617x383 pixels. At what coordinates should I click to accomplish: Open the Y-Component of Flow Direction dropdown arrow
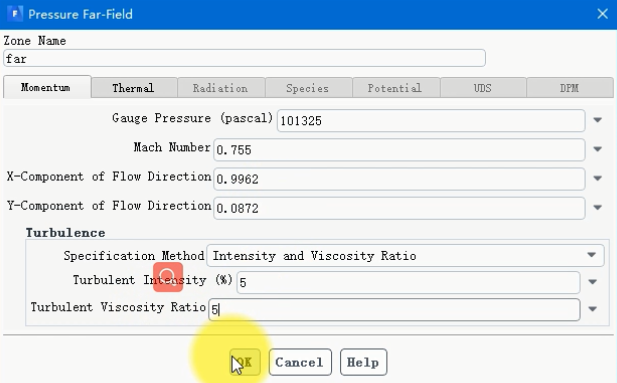(x=598, y=207)
